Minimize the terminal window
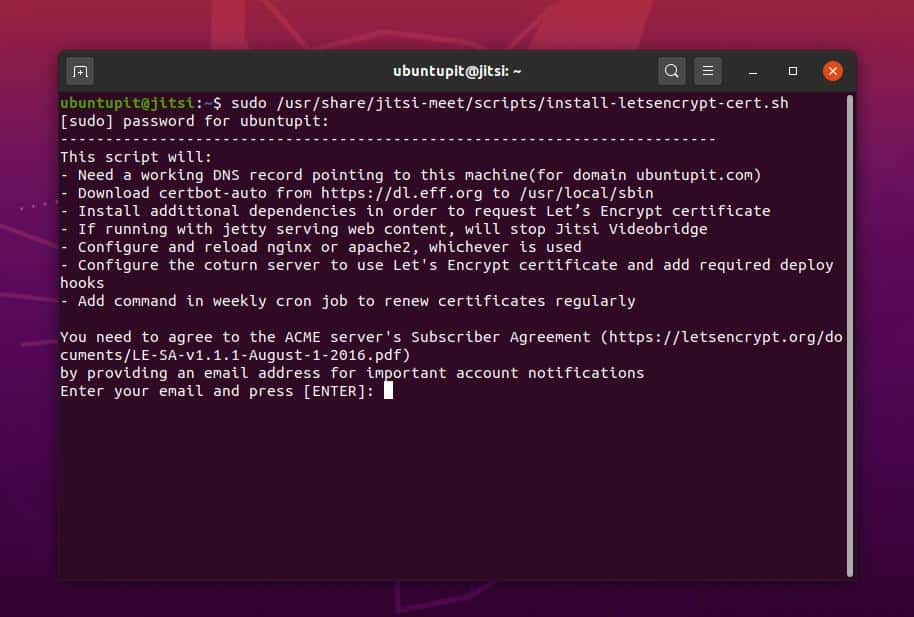914x617 pixels. coord(753,71)
